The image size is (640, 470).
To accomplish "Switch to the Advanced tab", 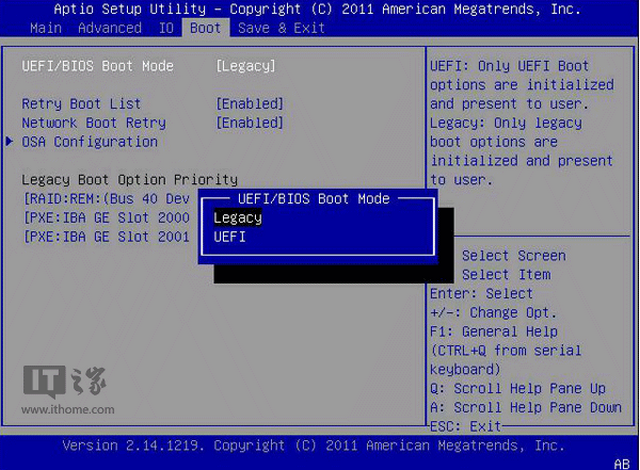I will [x=110, y=27].
